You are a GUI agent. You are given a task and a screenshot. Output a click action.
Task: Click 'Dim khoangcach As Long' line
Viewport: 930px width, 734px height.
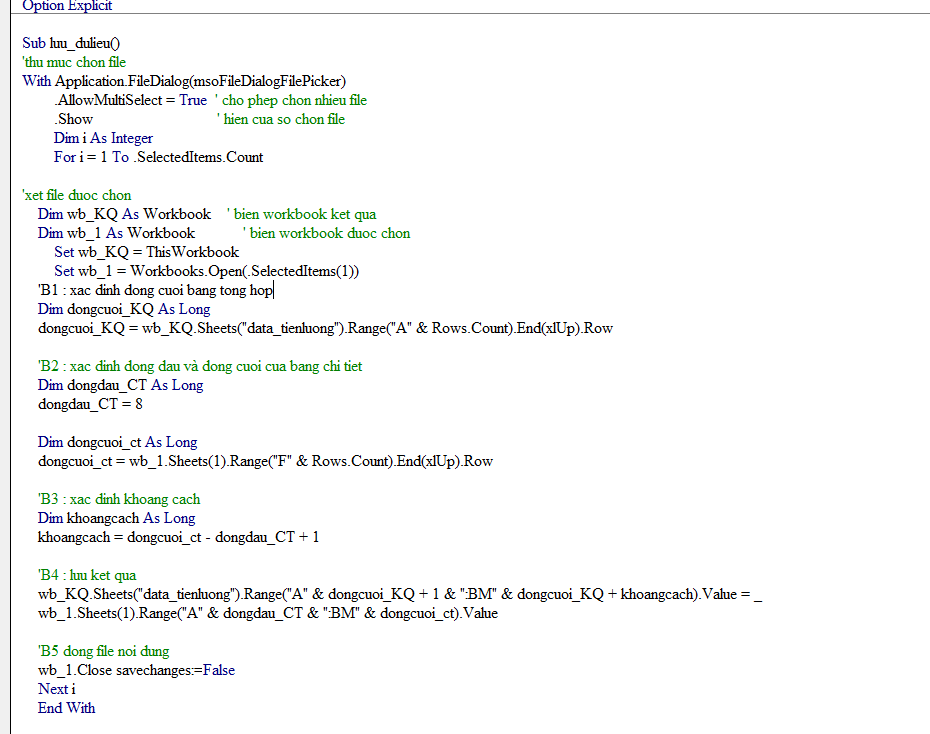pos(116,518)
